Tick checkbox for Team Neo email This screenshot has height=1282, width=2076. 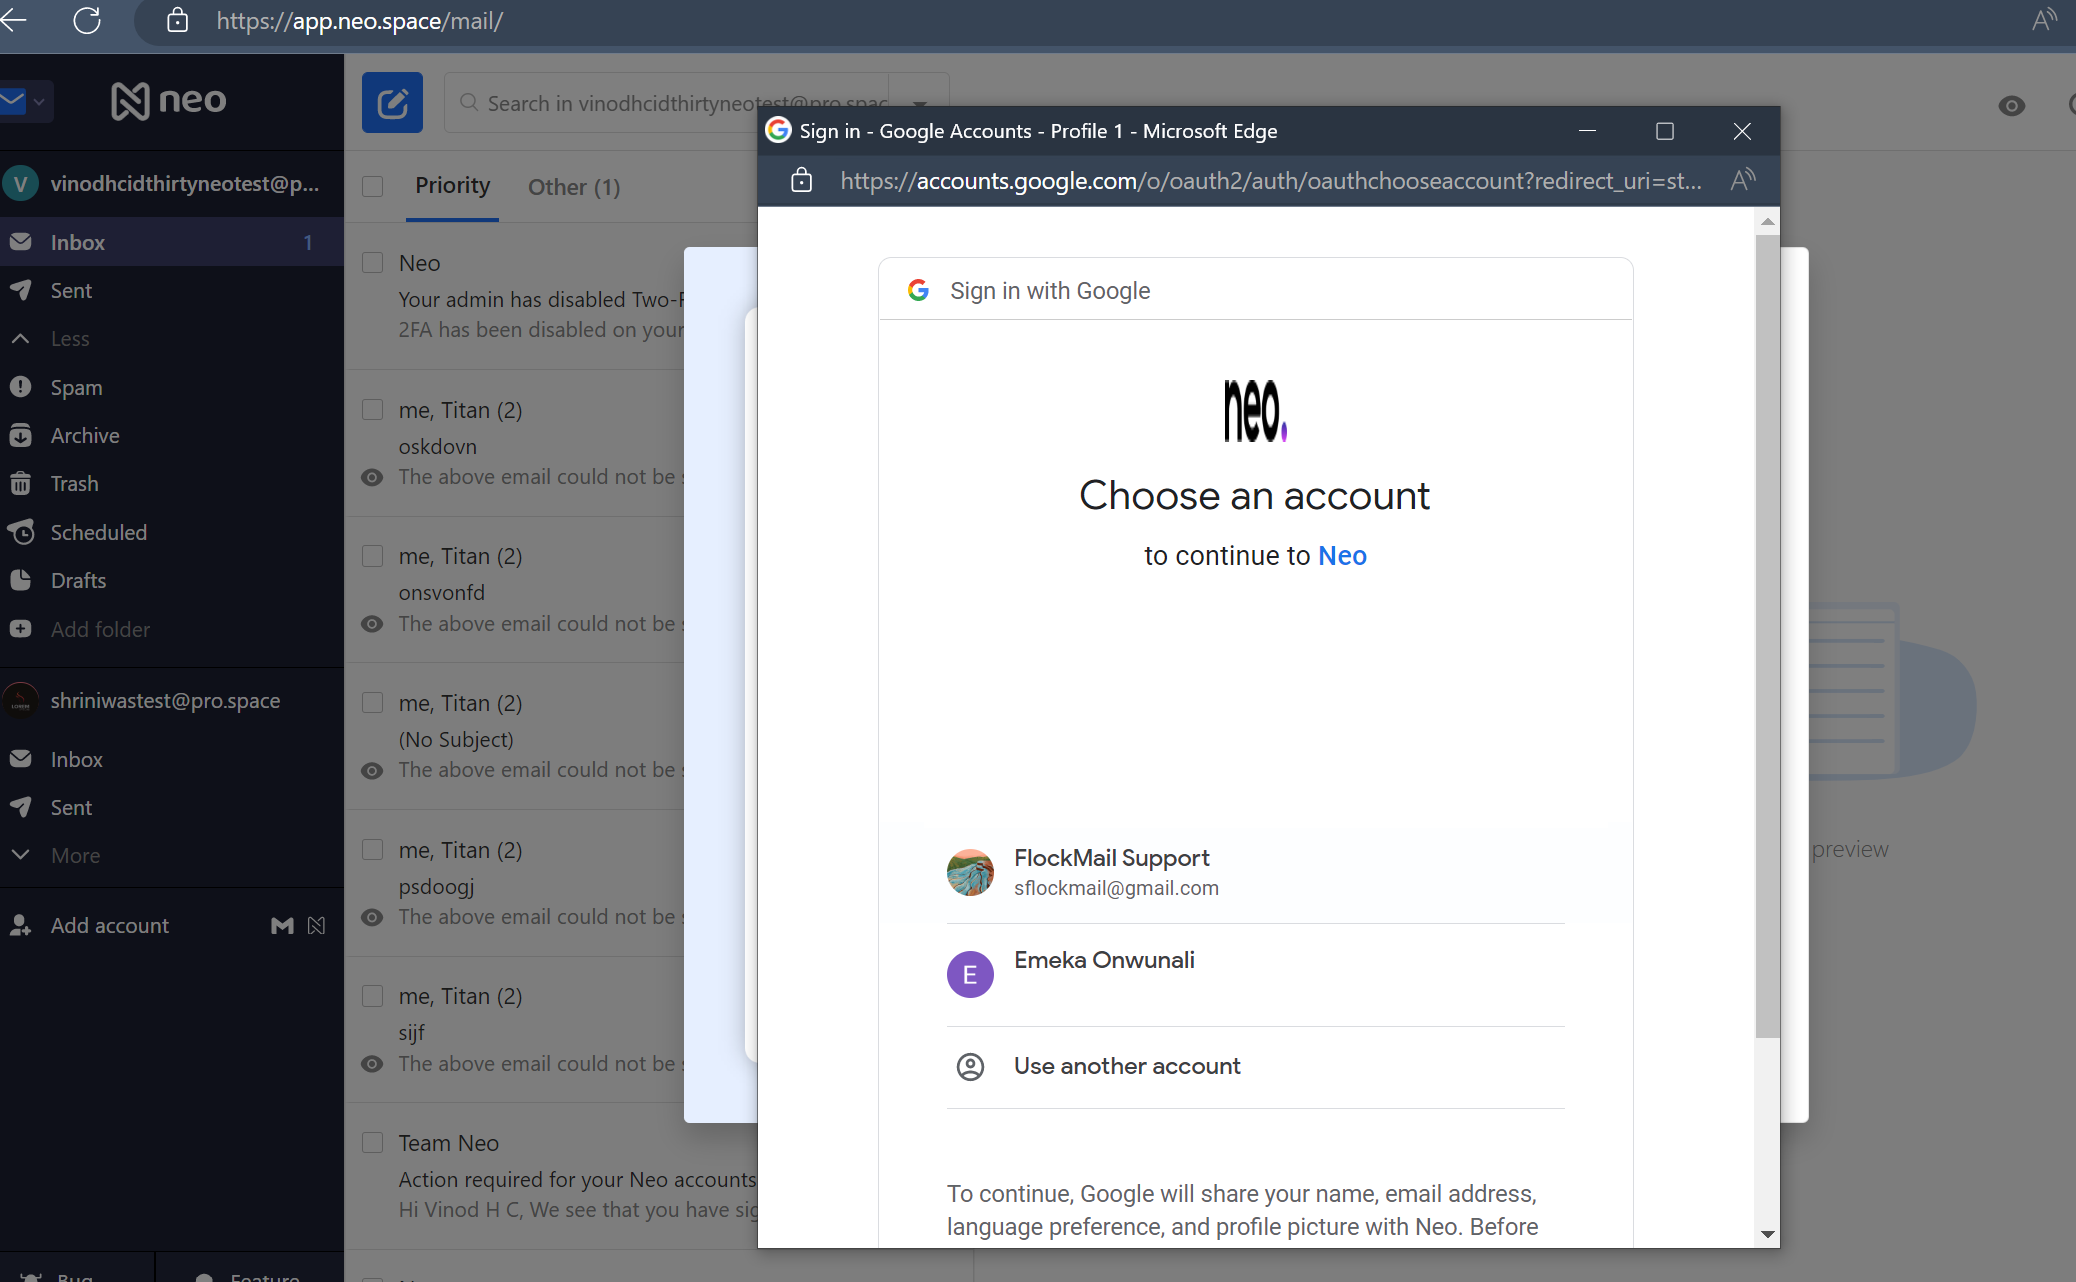point(373,1142)
